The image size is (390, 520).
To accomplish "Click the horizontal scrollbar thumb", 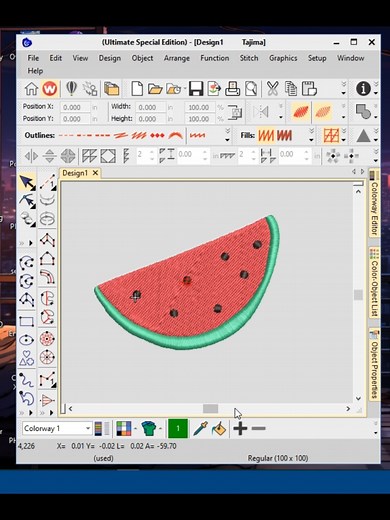I will pyautogui.click(x=210, y=408).
